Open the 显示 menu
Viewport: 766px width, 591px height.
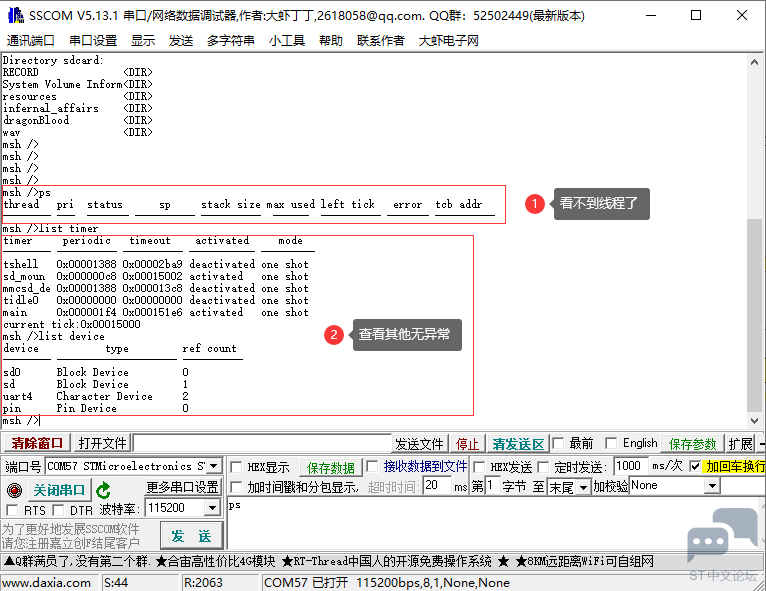click(x=143, y=41)
